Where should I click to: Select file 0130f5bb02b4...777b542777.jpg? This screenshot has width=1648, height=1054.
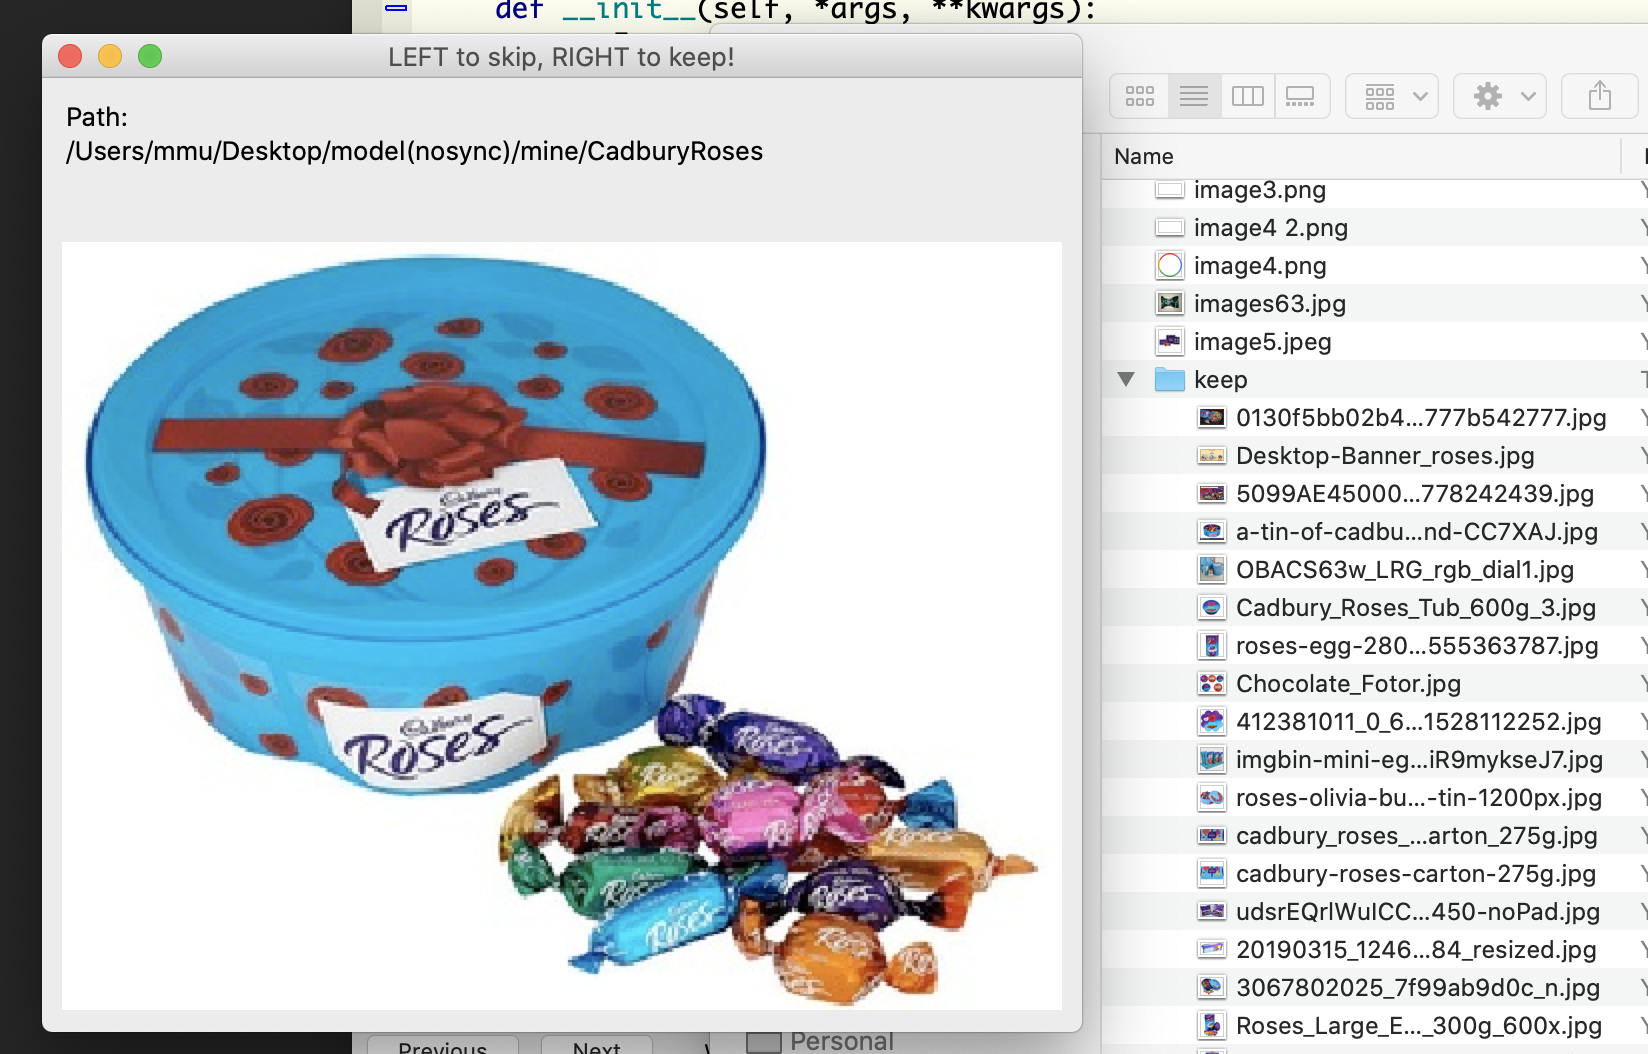tap(1421, 418)
